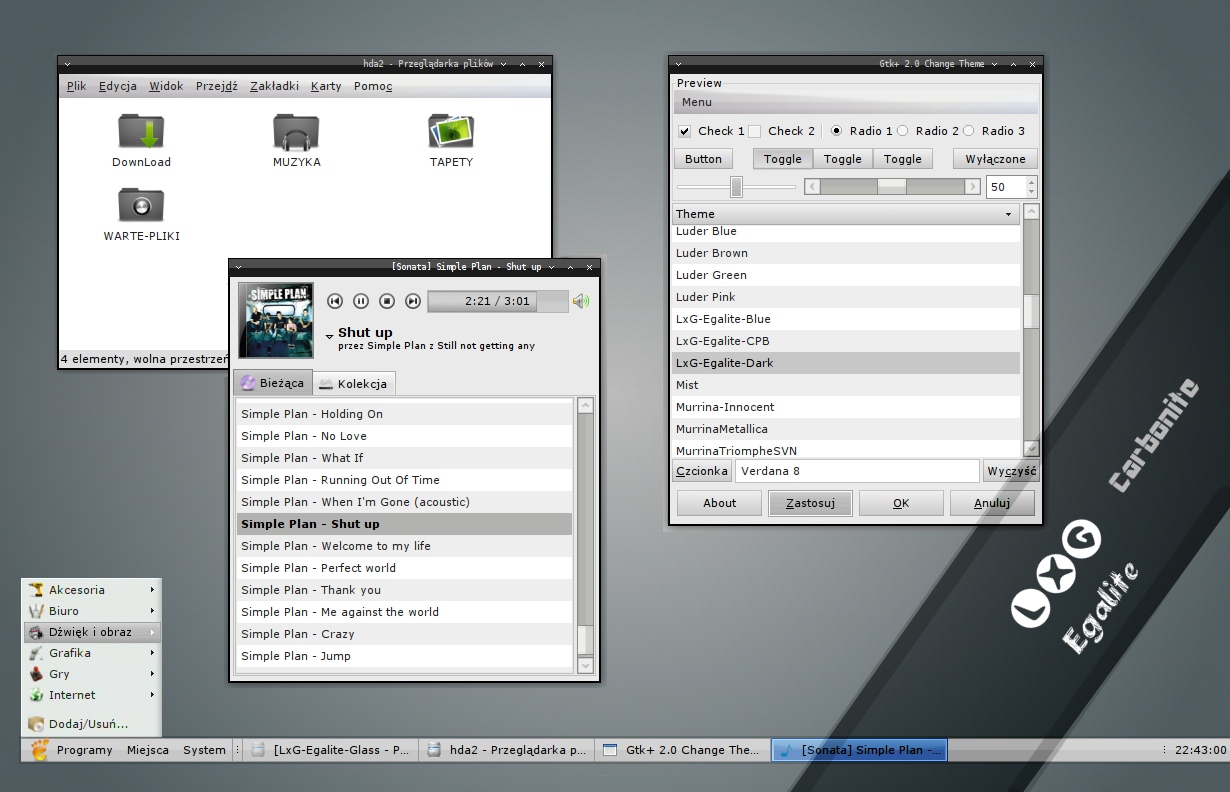Image resolution: width=1230 pixels, height=792 pixels.
Task: Click the About button
Action: pos(719,503)
